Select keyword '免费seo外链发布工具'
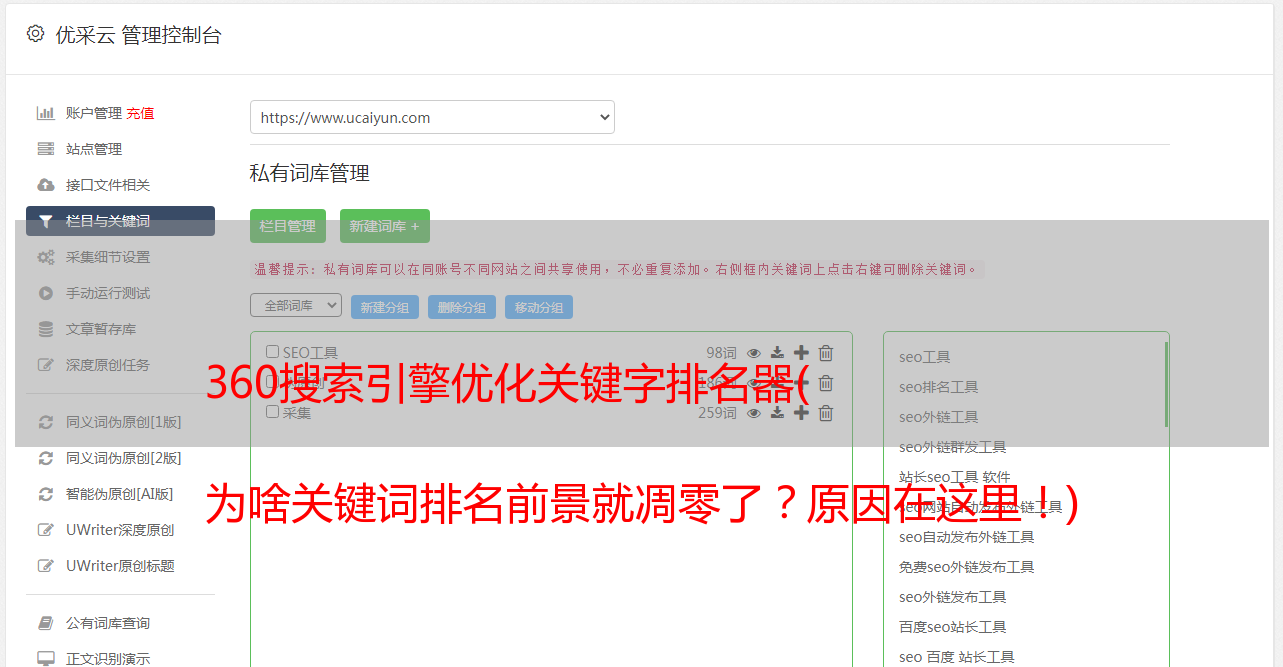This screenshot has height=667, width=1283. click(x=966, y=567)
